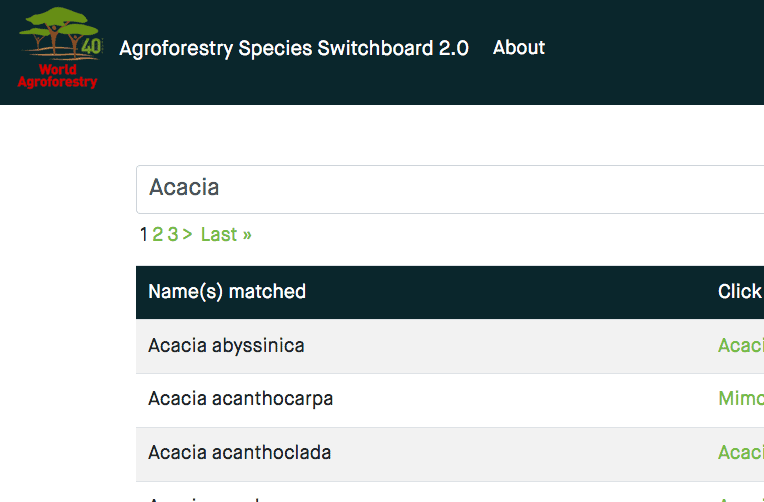Select the Acacia abyssinica name cell
This screenshot has height=502, width=764.
pos(226,346)
